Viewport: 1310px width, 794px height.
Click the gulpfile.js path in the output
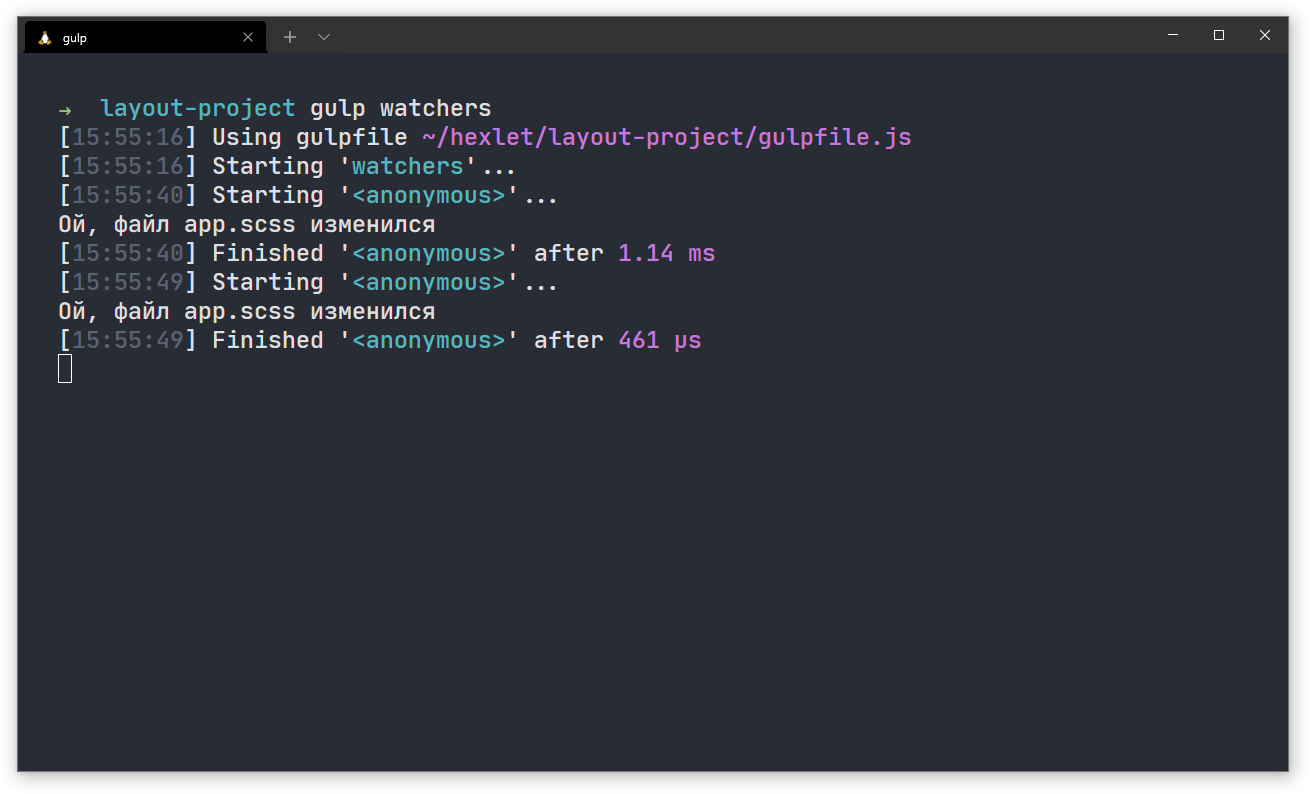pos(667,137)
